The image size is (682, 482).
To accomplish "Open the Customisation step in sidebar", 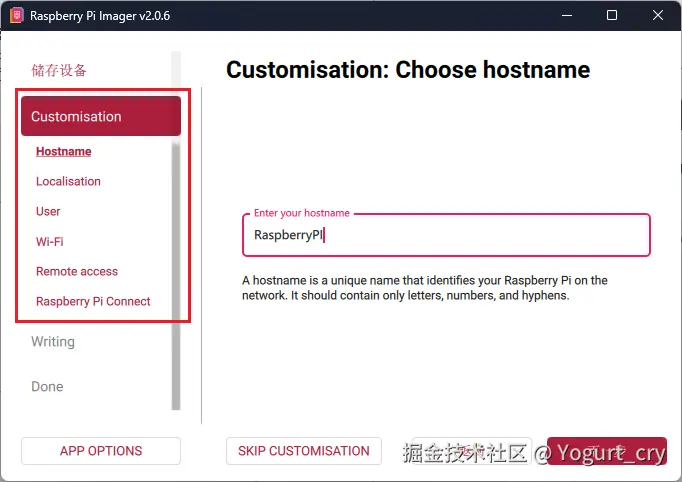I will [101, 116].
